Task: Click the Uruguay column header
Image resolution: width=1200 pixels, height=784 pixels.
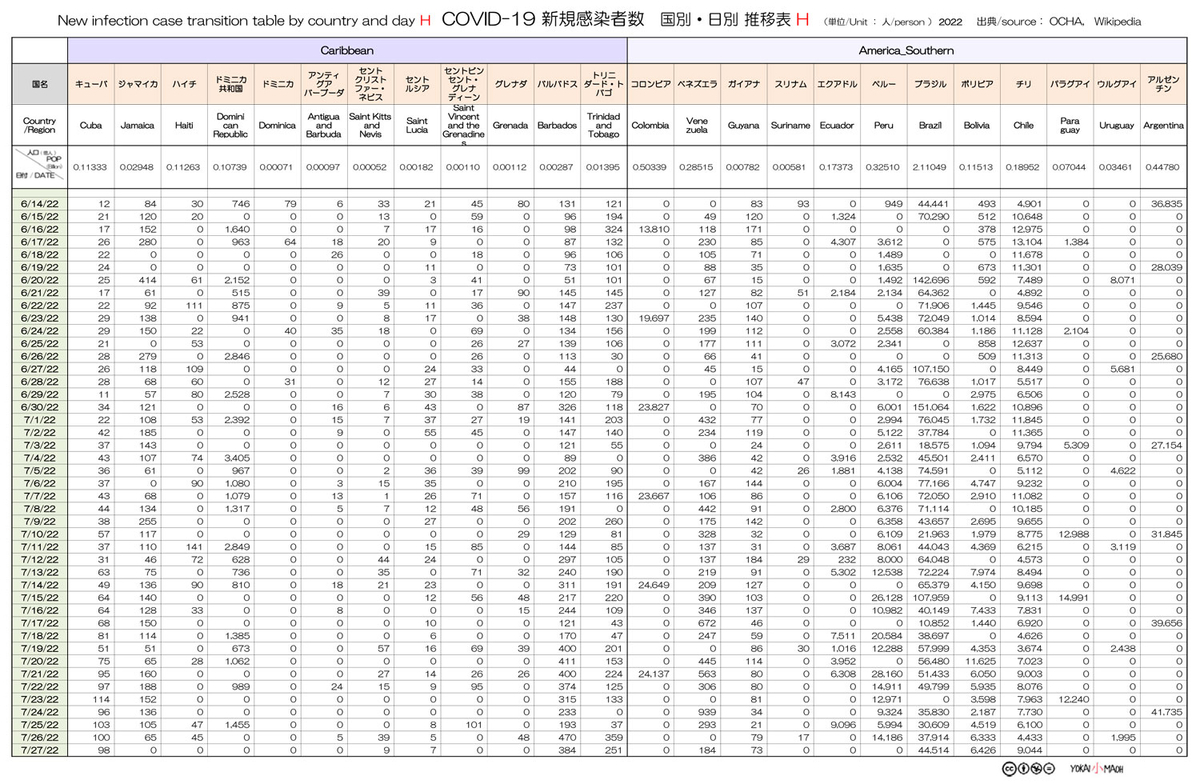Action: pyautogui.click(x=1117, y=126)
